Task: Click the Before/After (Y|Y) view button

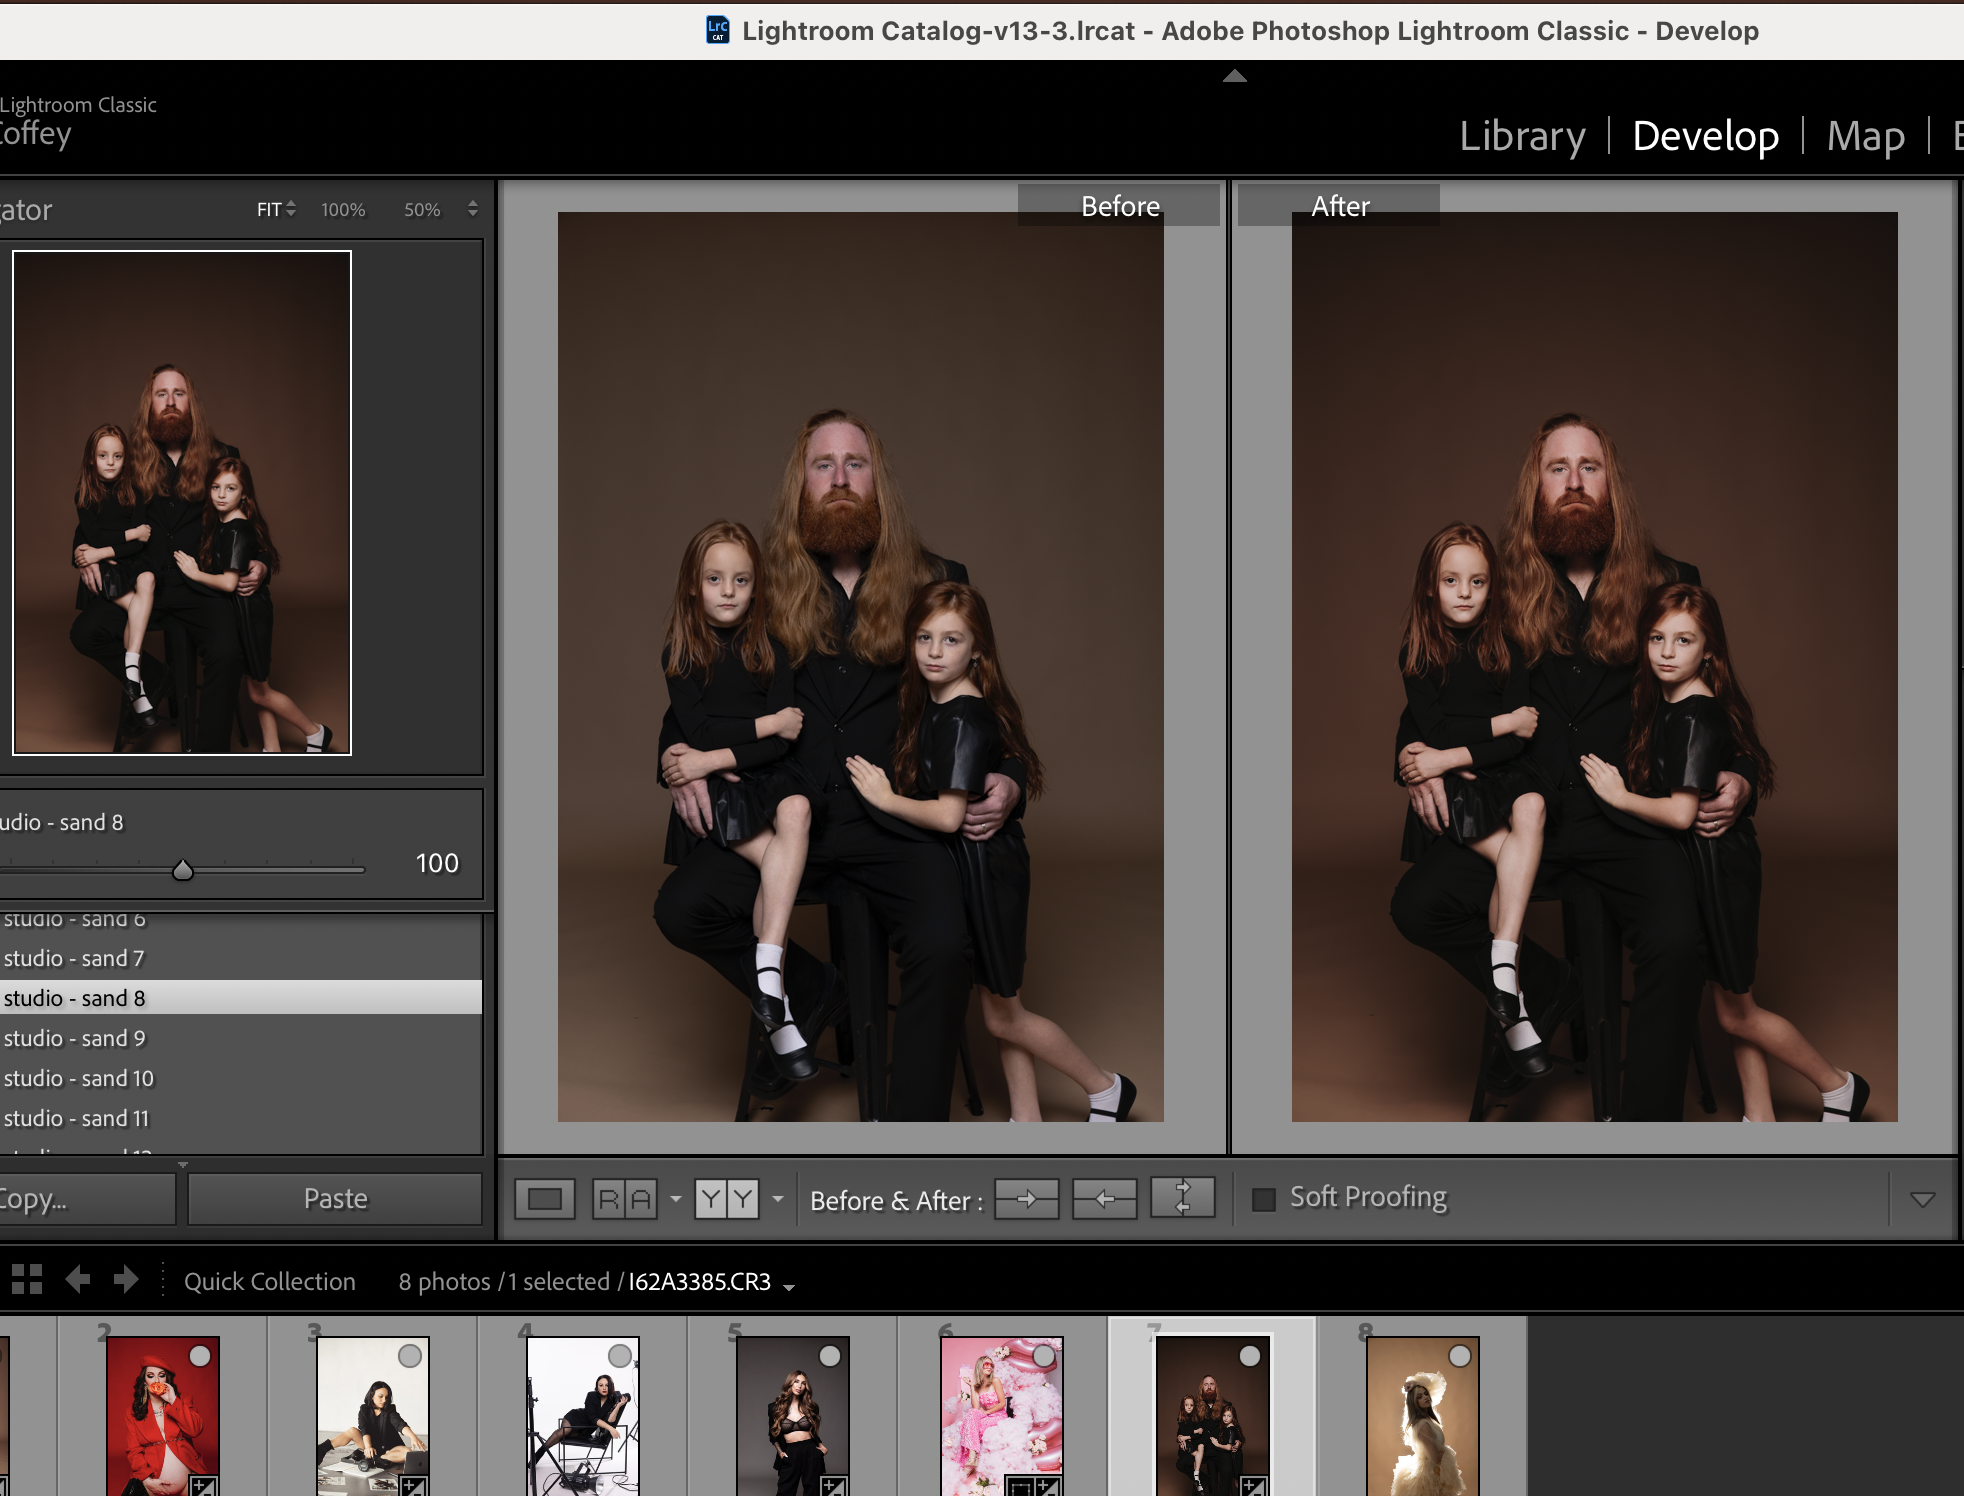Action: pos(727,1199)
